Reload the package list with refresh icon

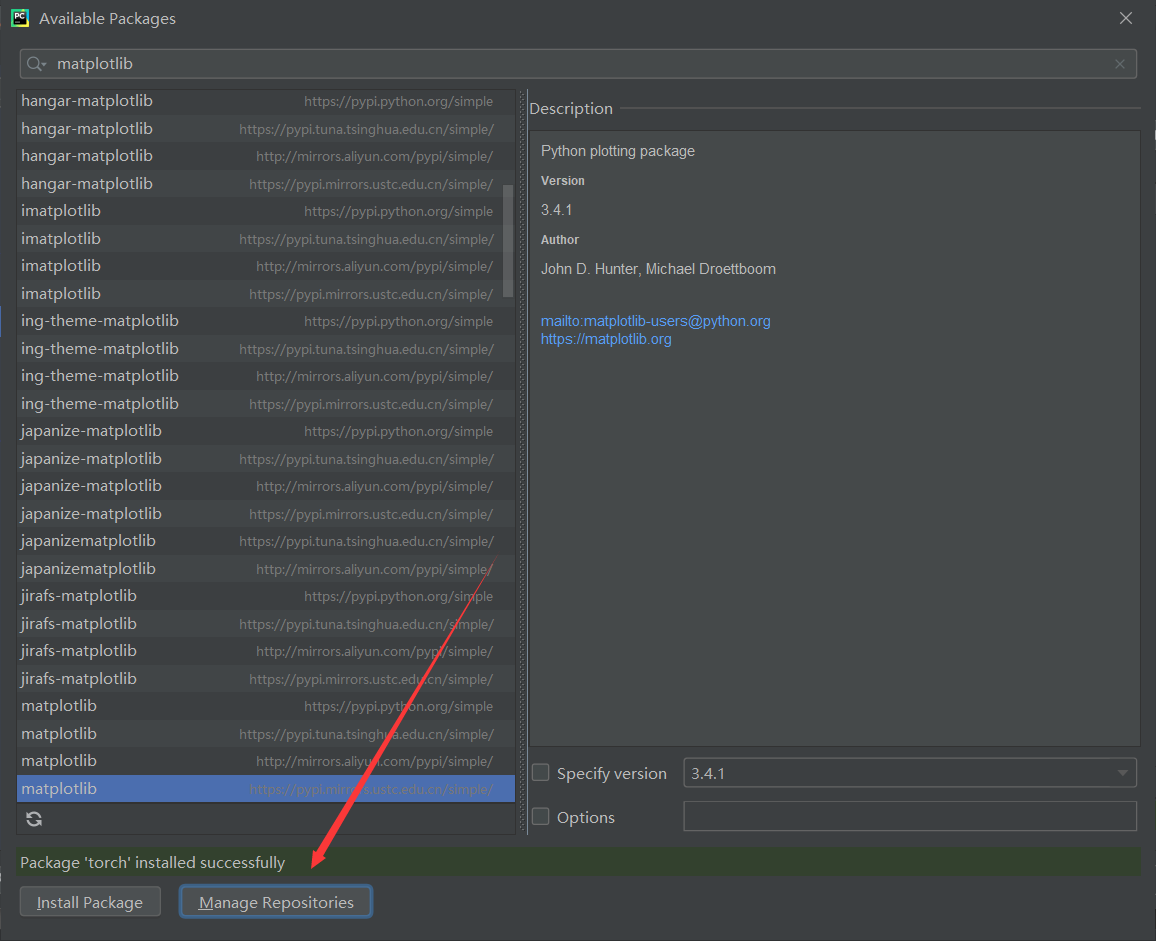[34, 819]
